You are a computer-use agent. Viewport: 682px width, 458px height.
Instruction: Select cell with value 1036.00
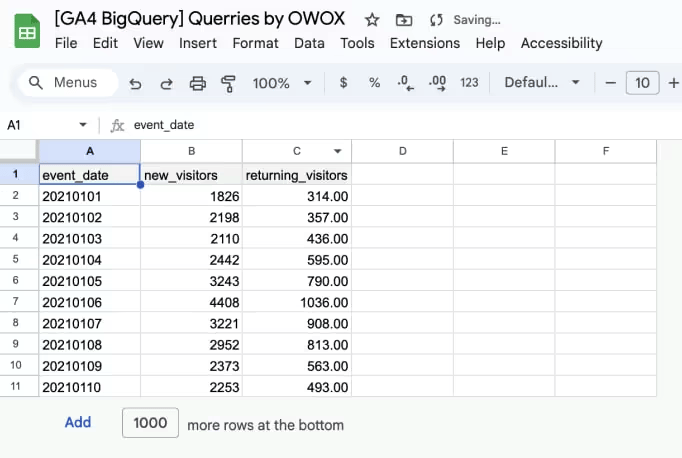click(x=297, y=302)
